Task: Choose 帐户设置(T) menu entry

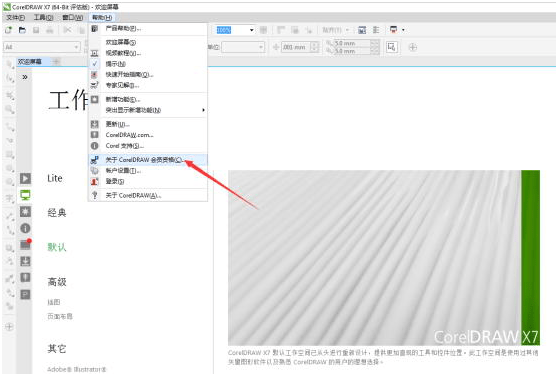Action: (123, 171)
